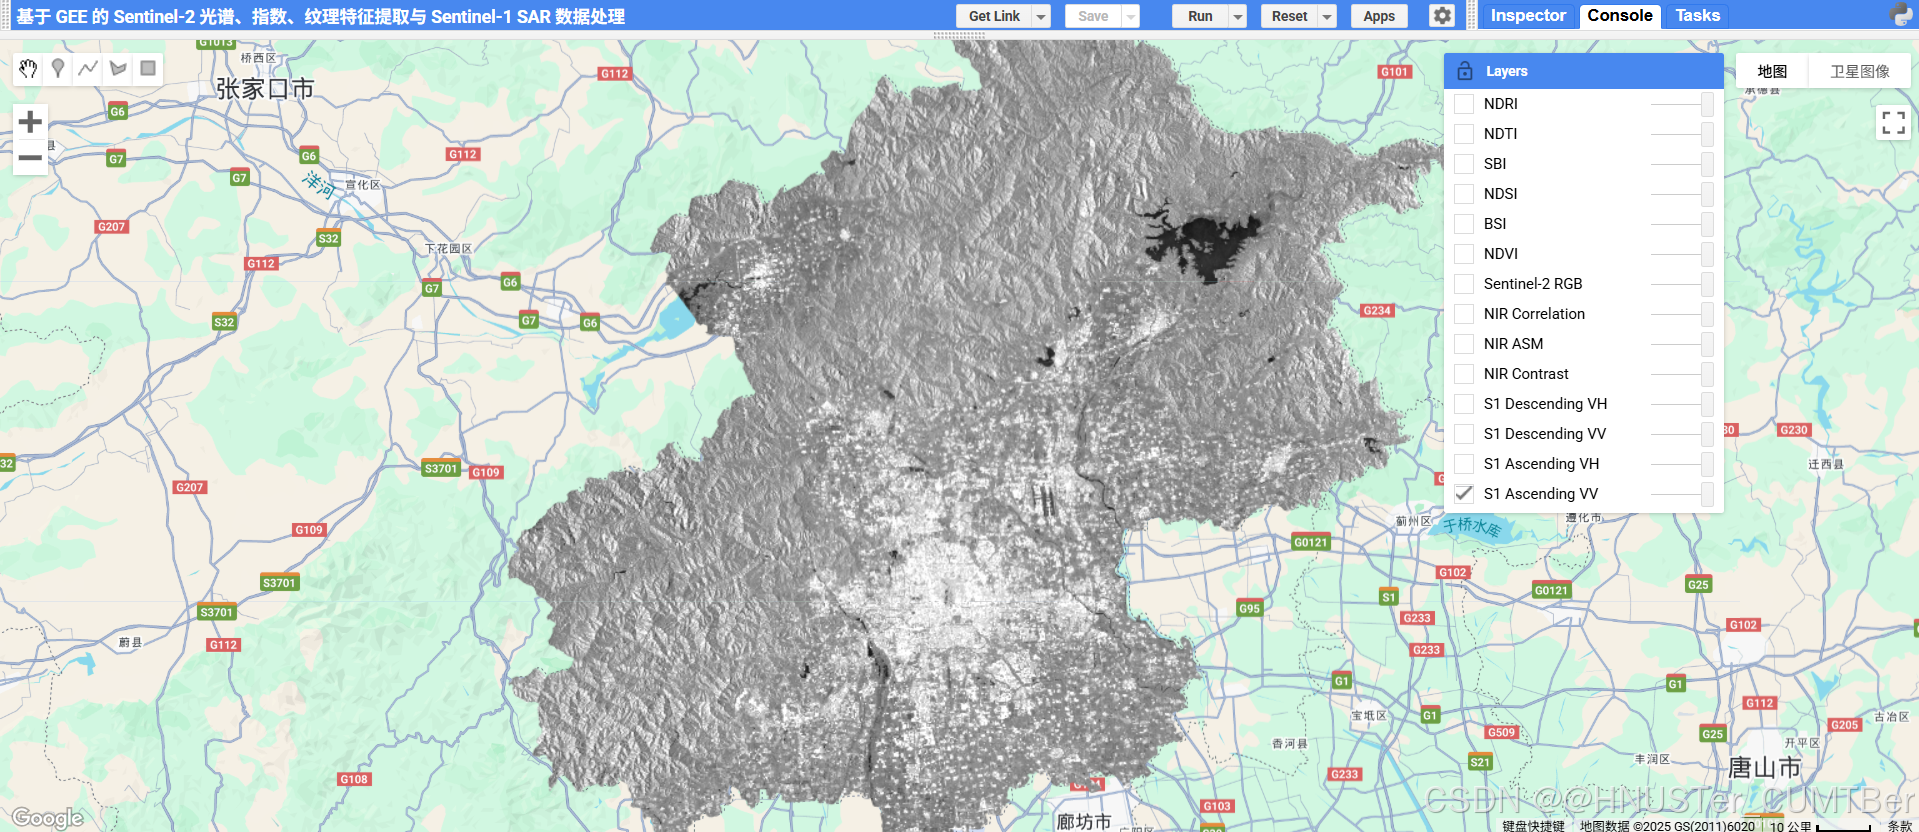This screenshot has width=1919, height=832.
Task: Zoom in on the map
Action: point(30,122)
